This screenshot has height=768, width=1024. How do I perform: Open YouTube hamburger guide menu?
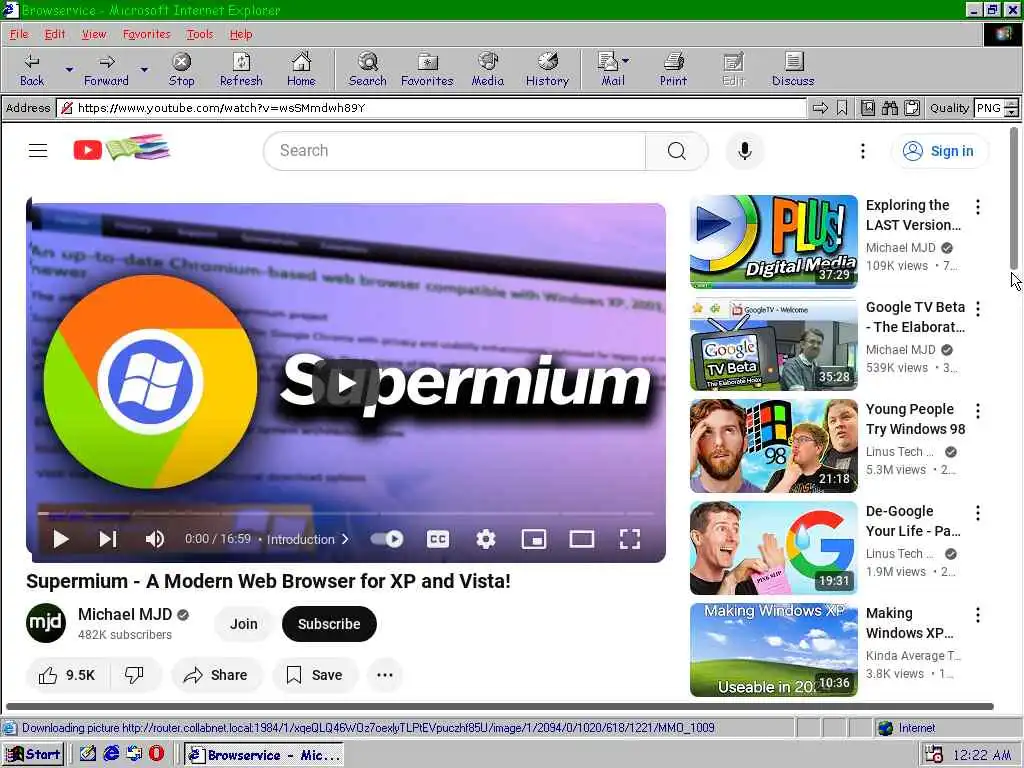point(38,151)
